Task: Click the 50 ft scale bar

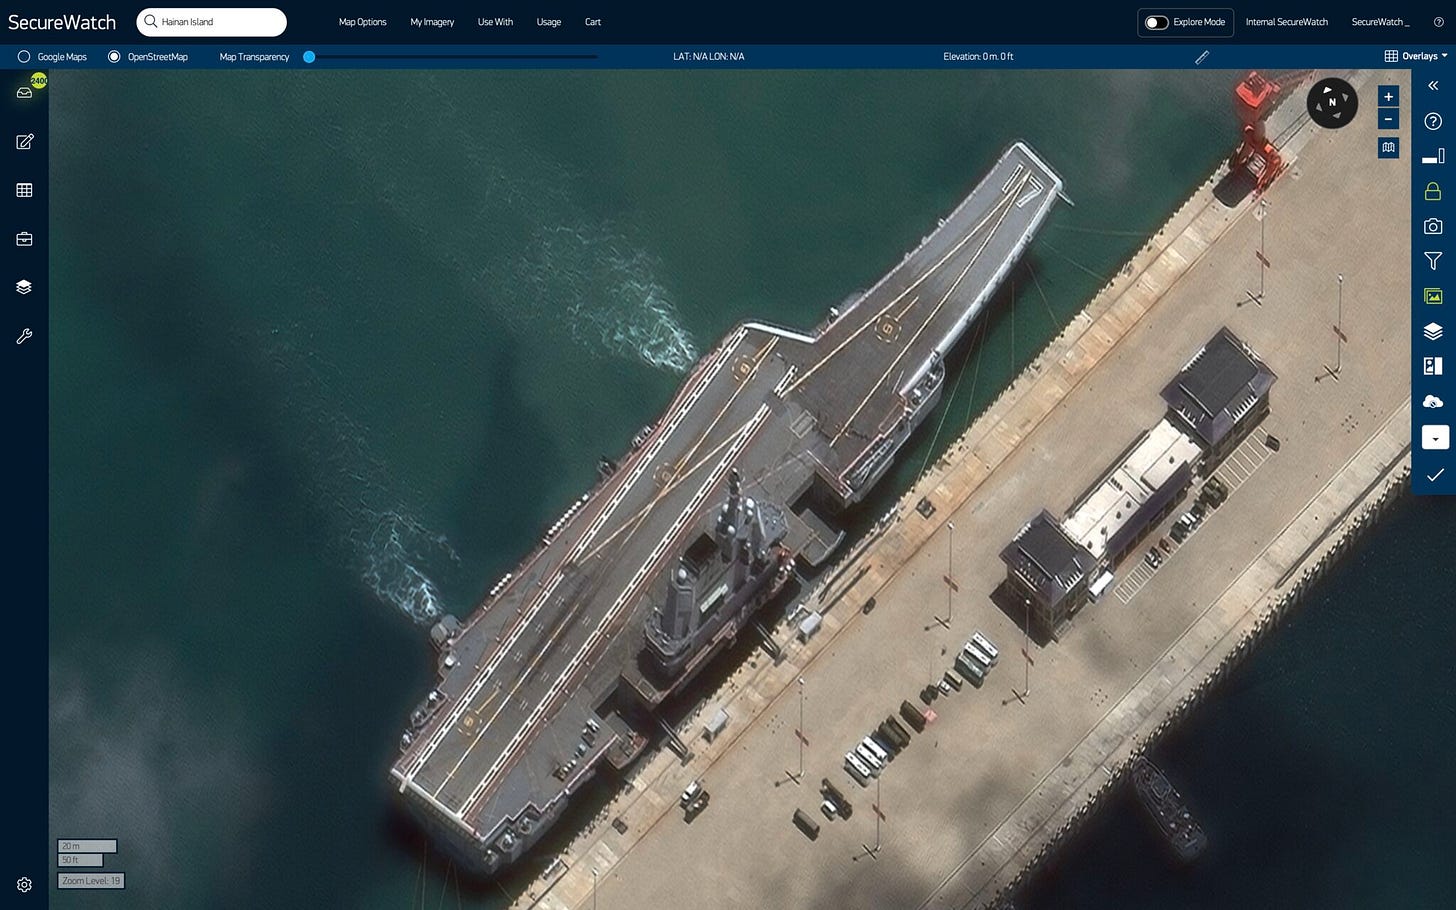Action: 80,860
